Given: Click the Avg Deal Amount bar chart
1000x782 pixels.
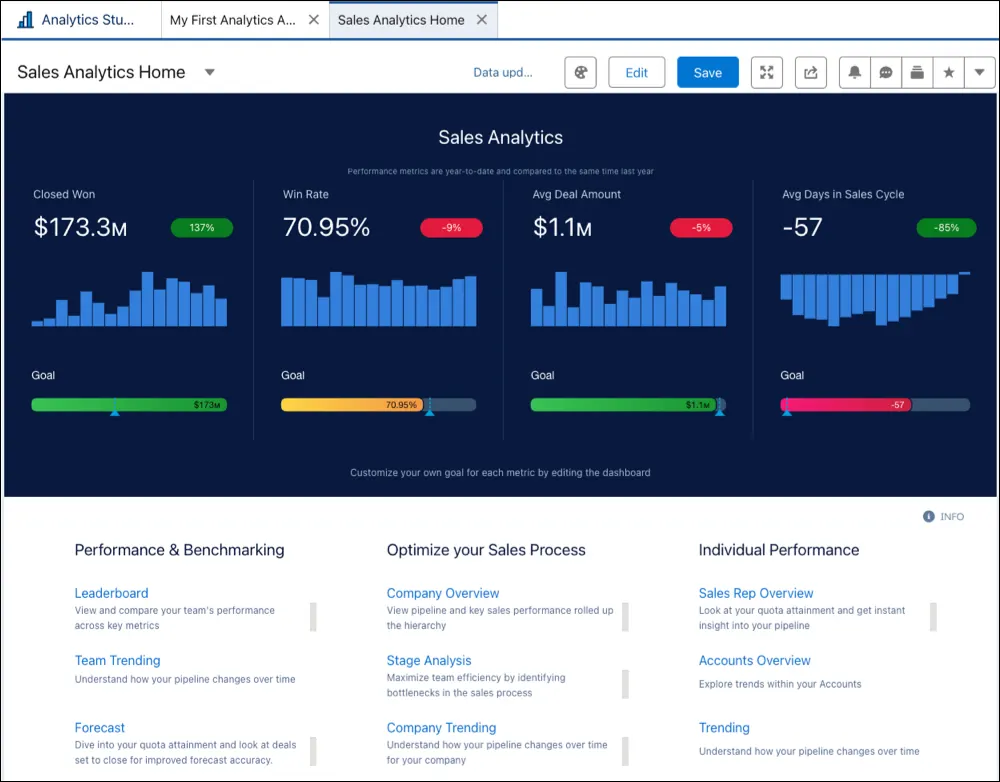Looking at the screenshot, I should coord(628,299).
